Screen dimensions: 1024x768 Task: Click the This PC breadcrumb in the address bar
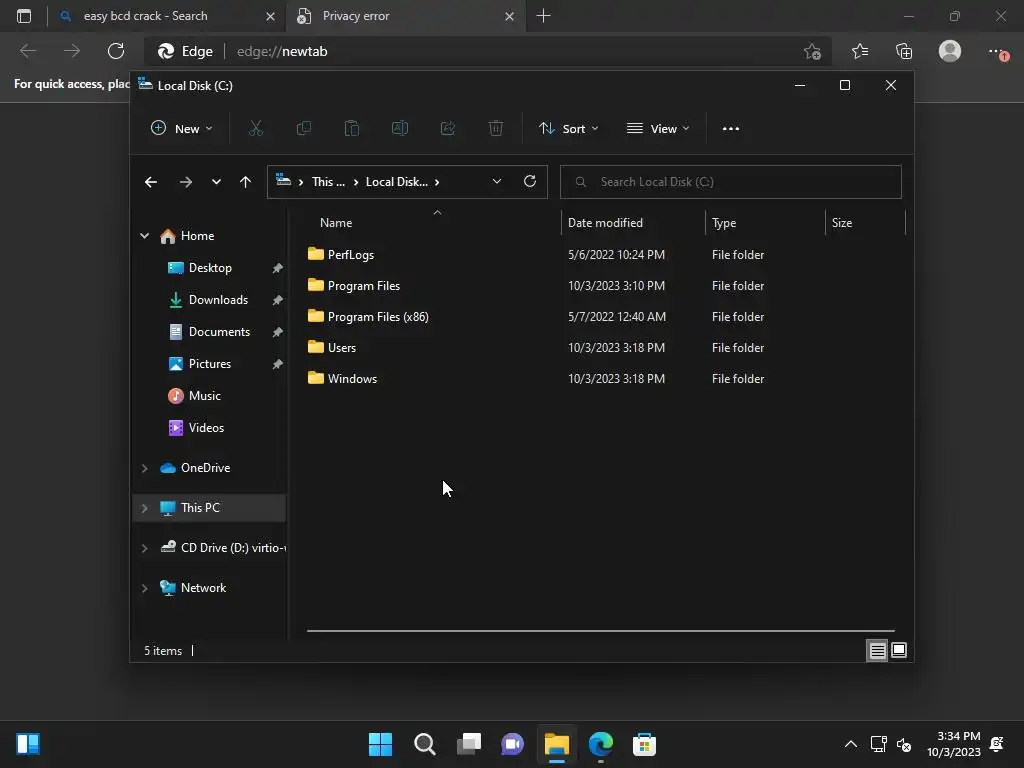point(328,182)
